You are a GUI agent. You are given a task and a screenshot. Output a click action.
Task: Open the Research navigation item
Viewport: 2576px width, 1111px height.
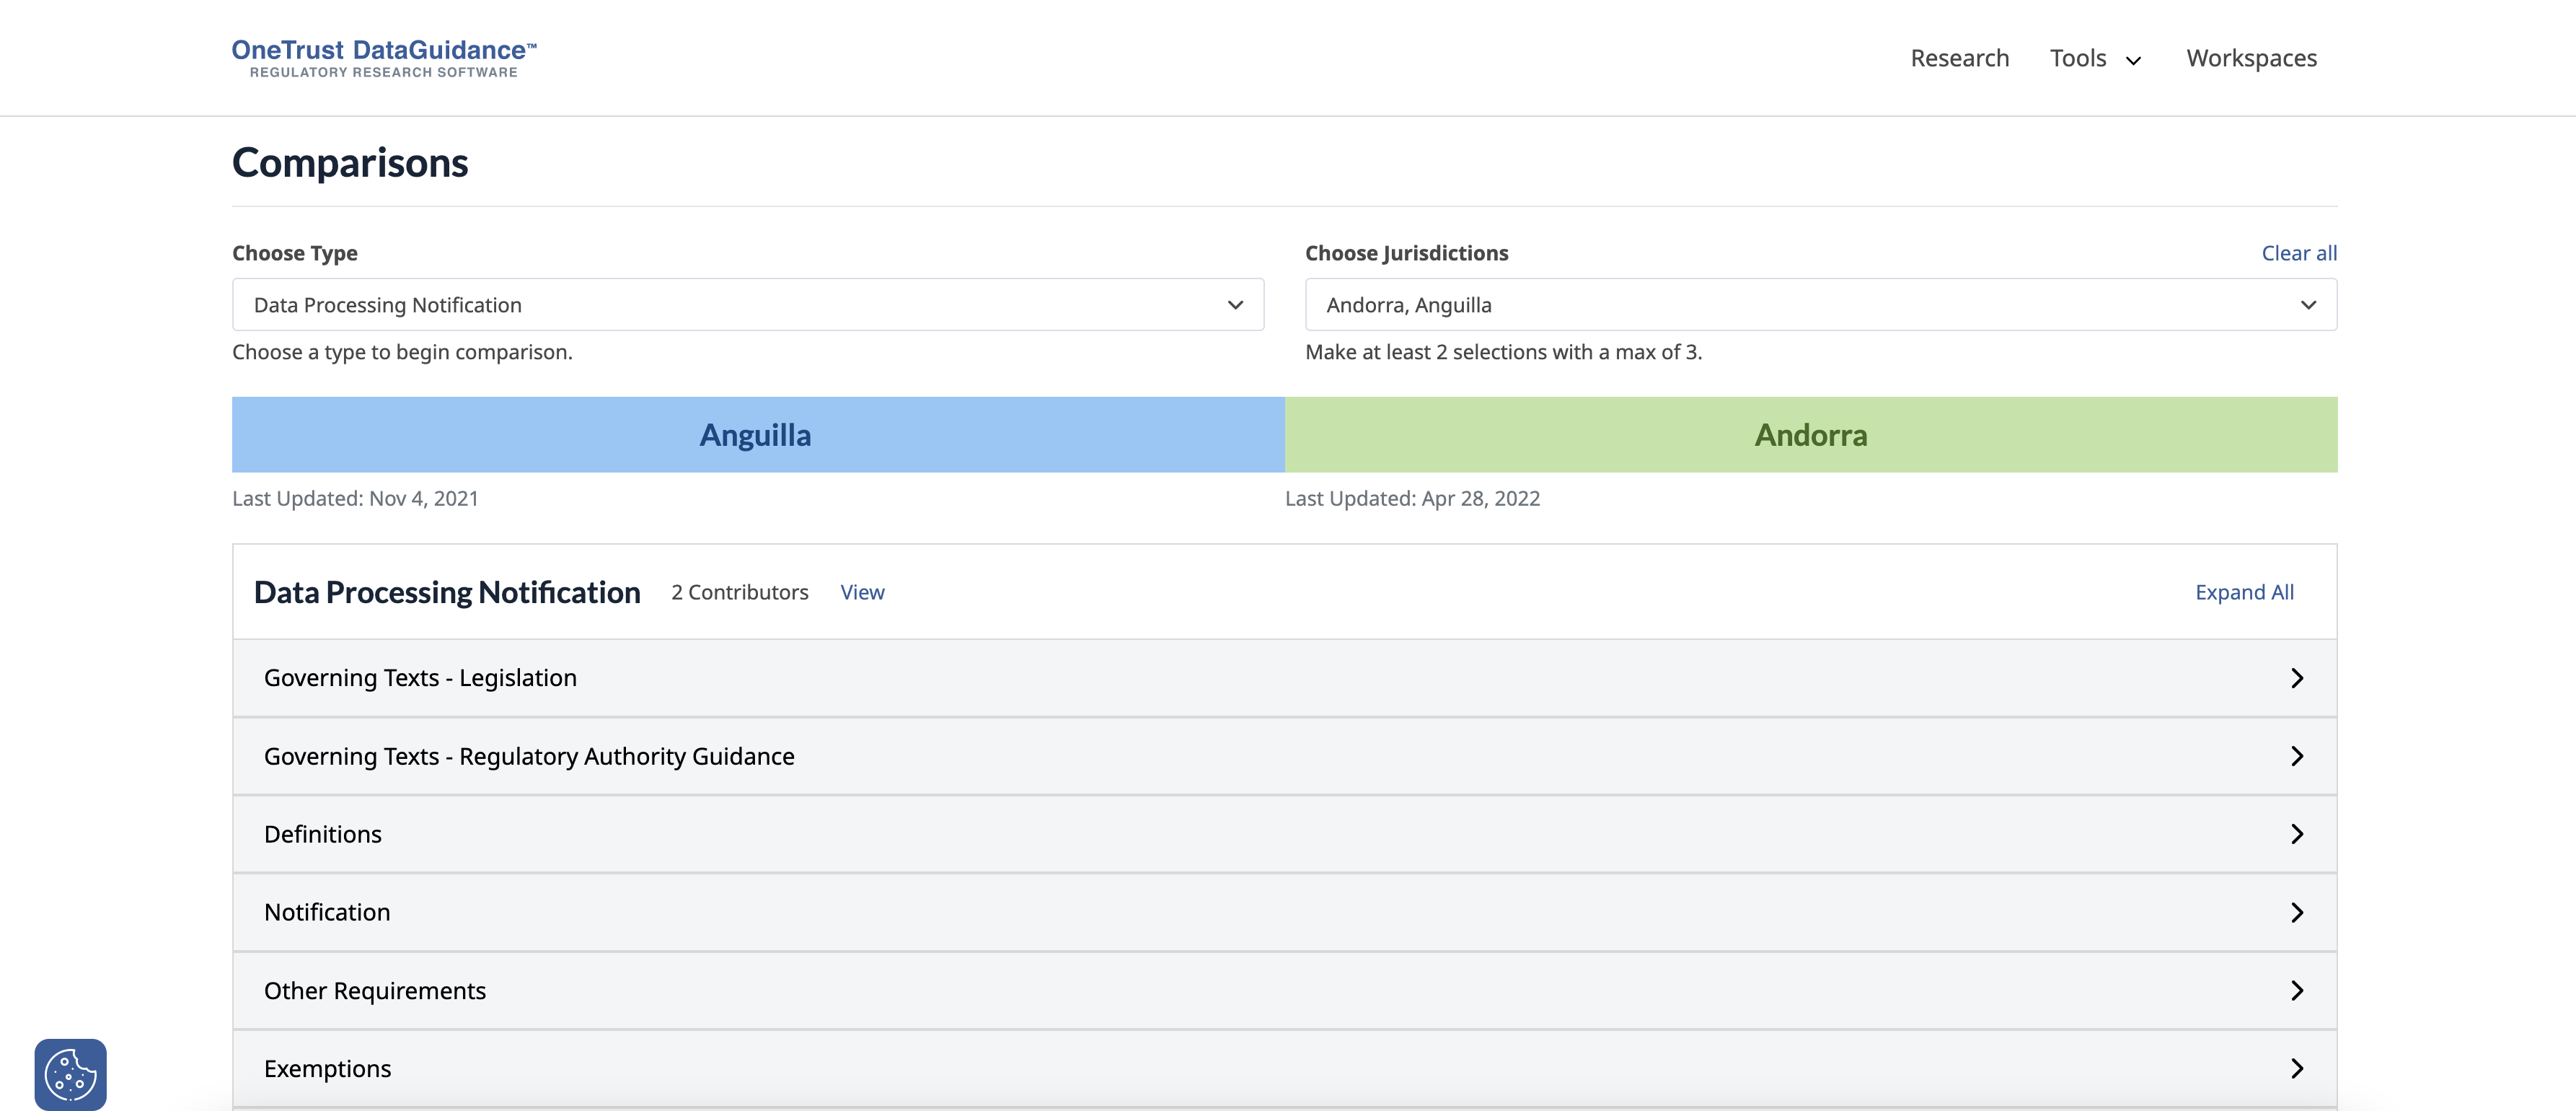[x=1959, y=58]
